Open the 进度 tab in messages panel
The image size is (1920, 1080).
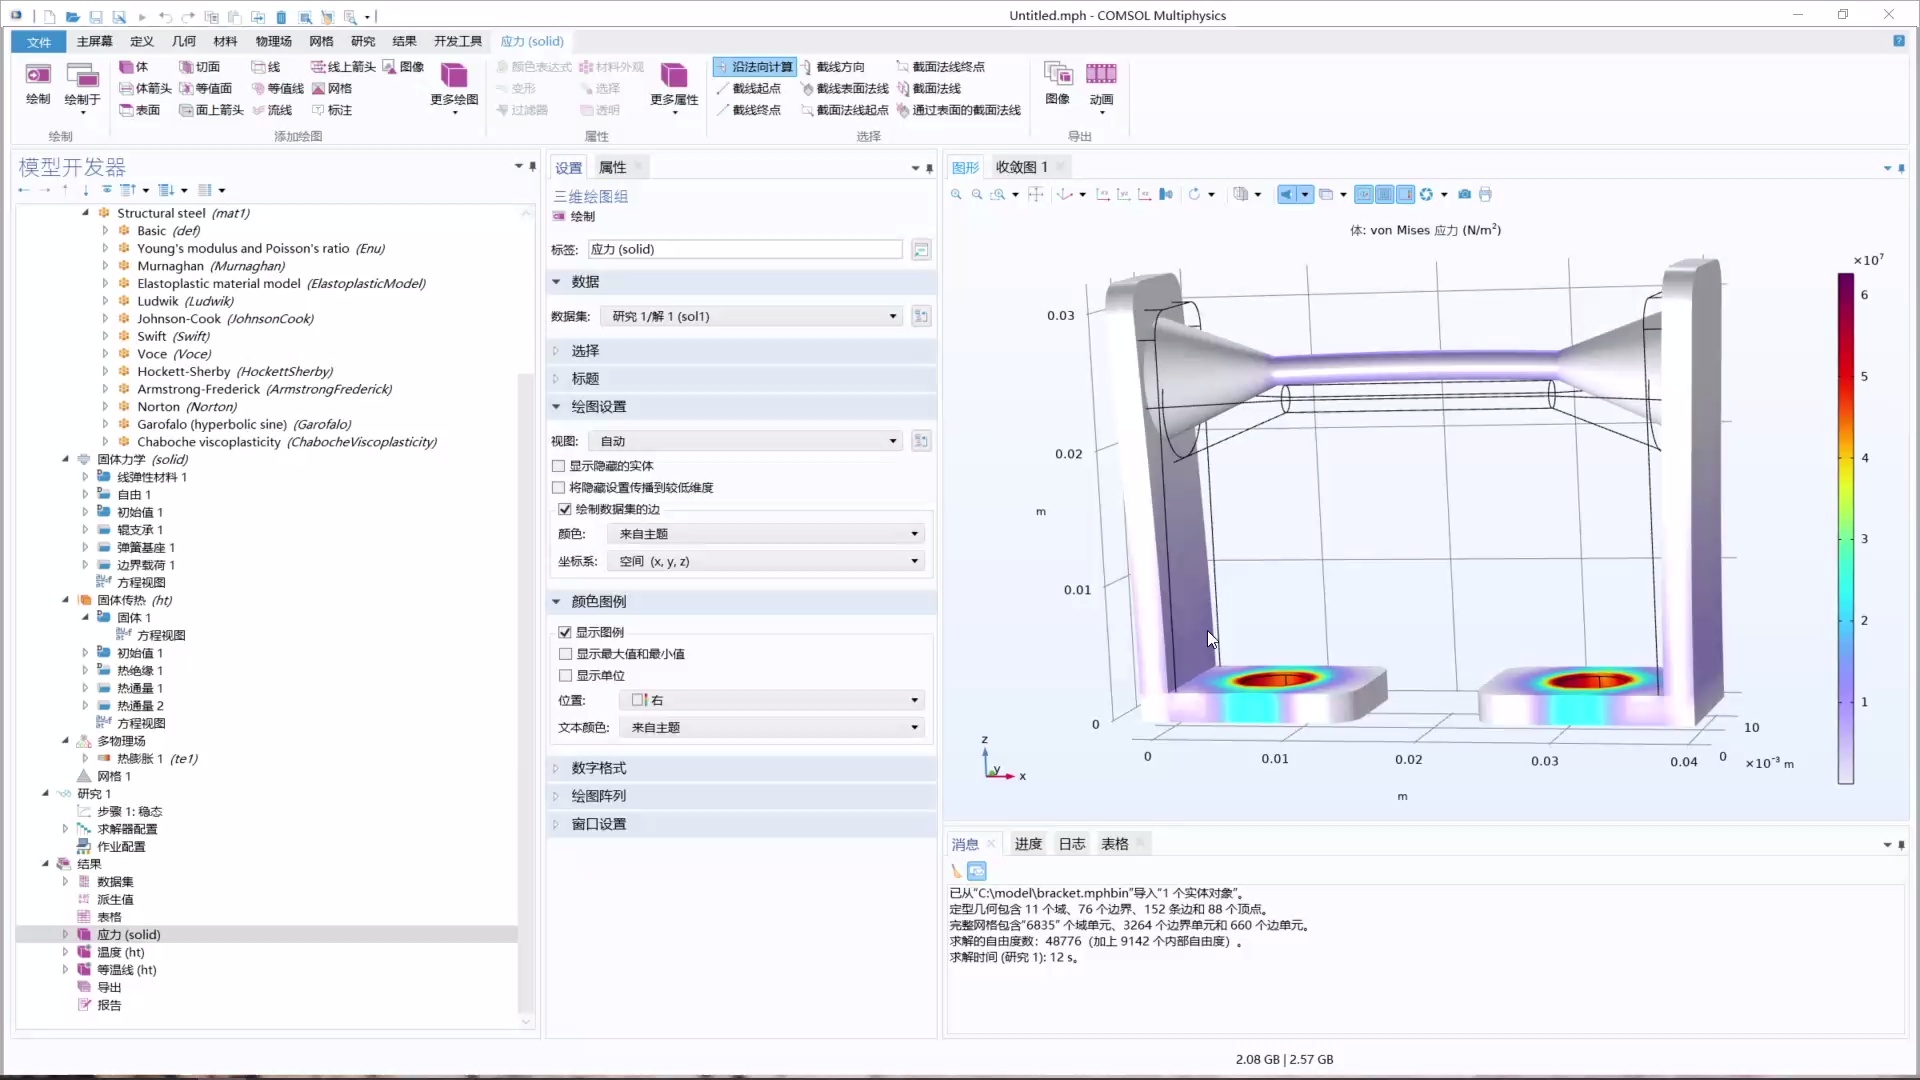pos(1028,843)
